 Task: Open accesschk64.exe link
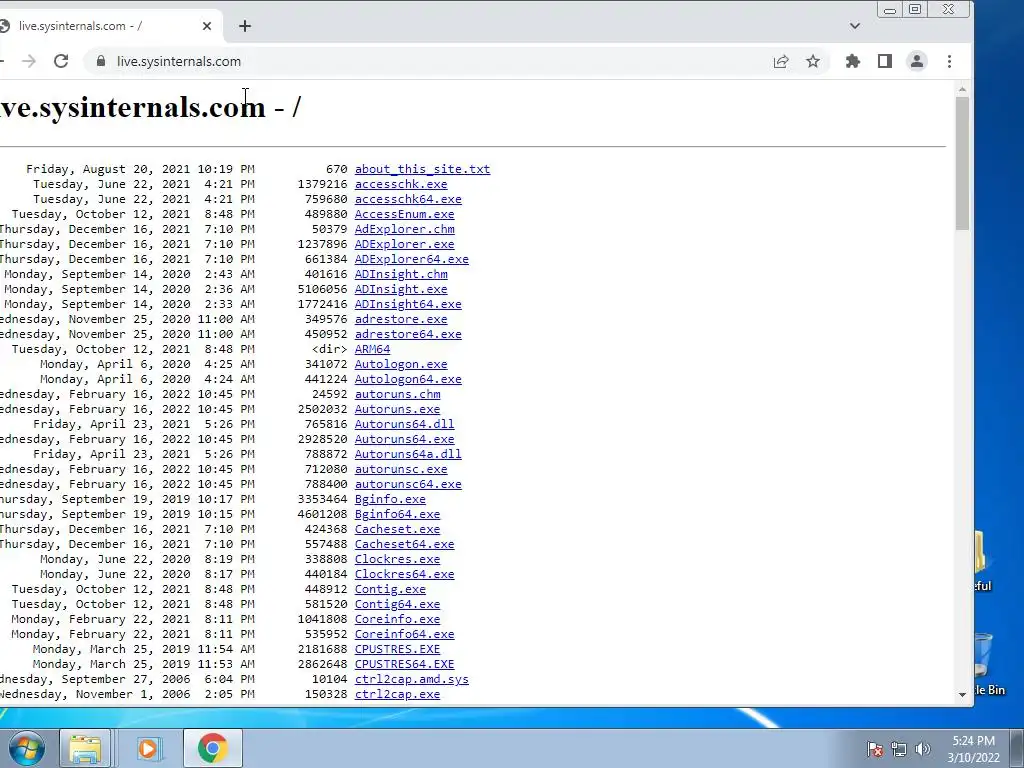tap(408, 199)
